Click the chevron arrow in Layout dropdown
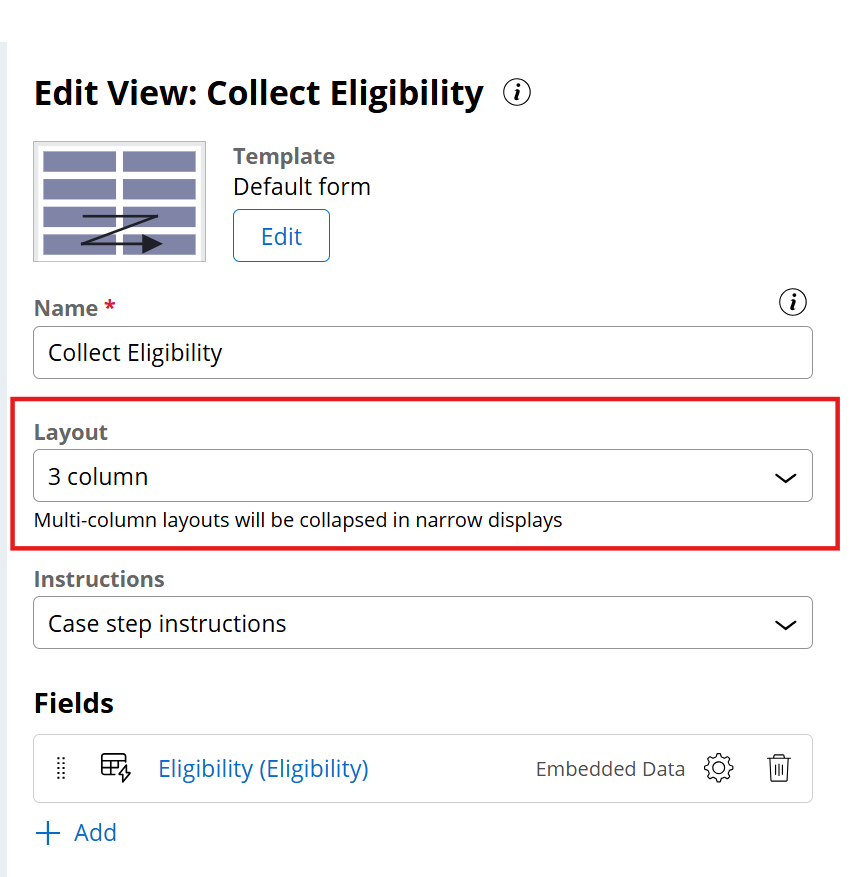This screenshot has width=864, height=877. pyautogui.click(x=786, y=478)
